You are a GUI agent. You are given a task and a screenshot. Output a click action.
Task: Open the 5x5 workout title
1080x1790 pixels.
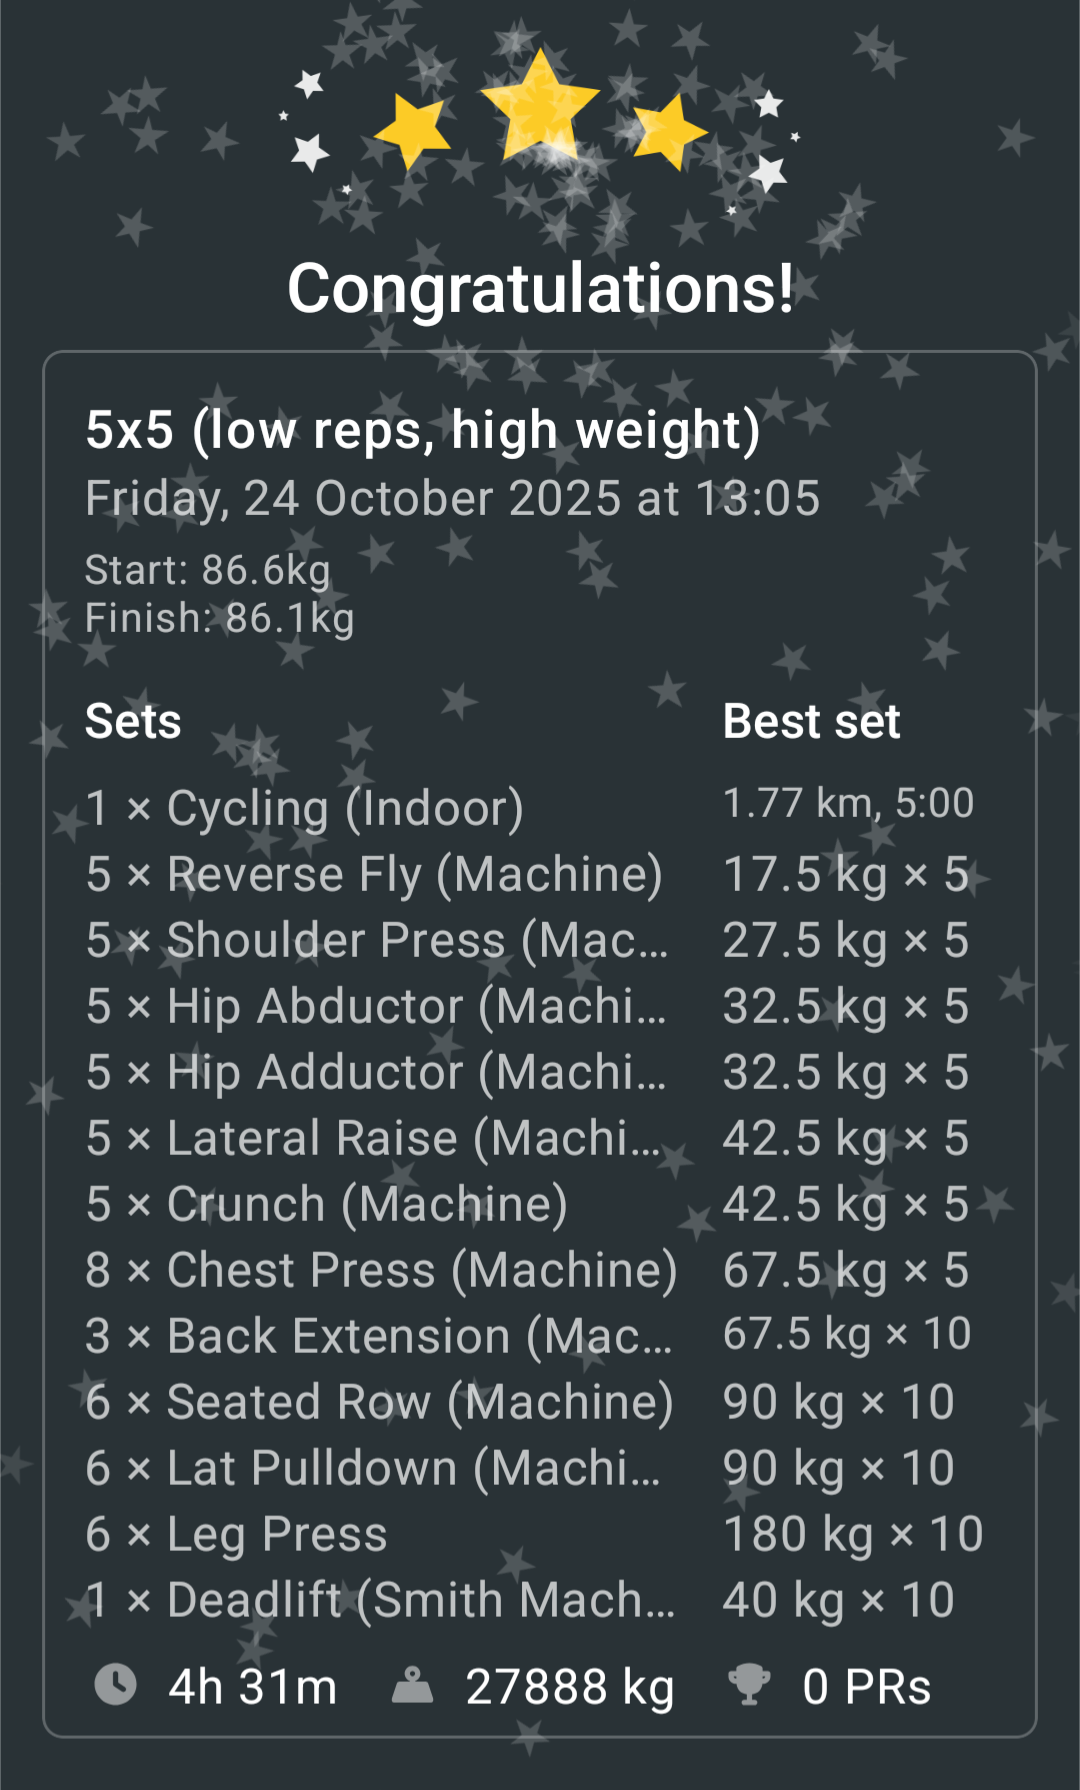pyautogui.click(x=423, y=430)
